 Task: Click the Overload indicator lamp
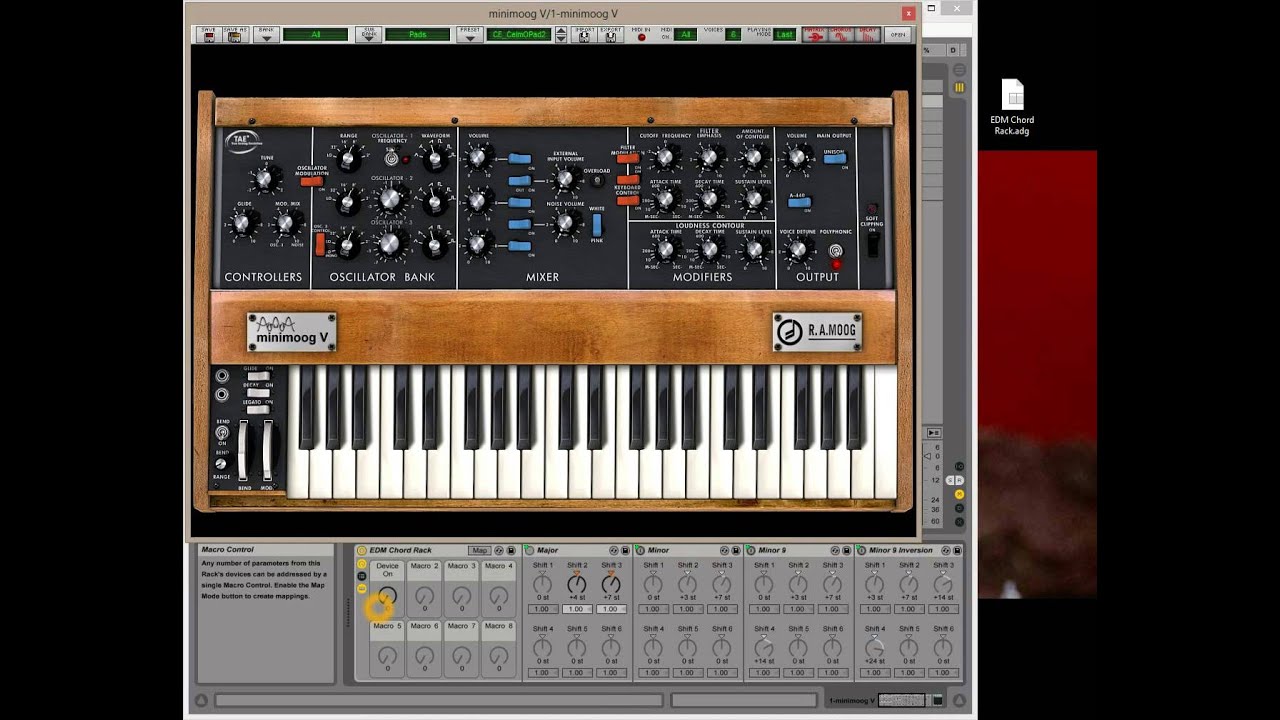coord(598,181)
